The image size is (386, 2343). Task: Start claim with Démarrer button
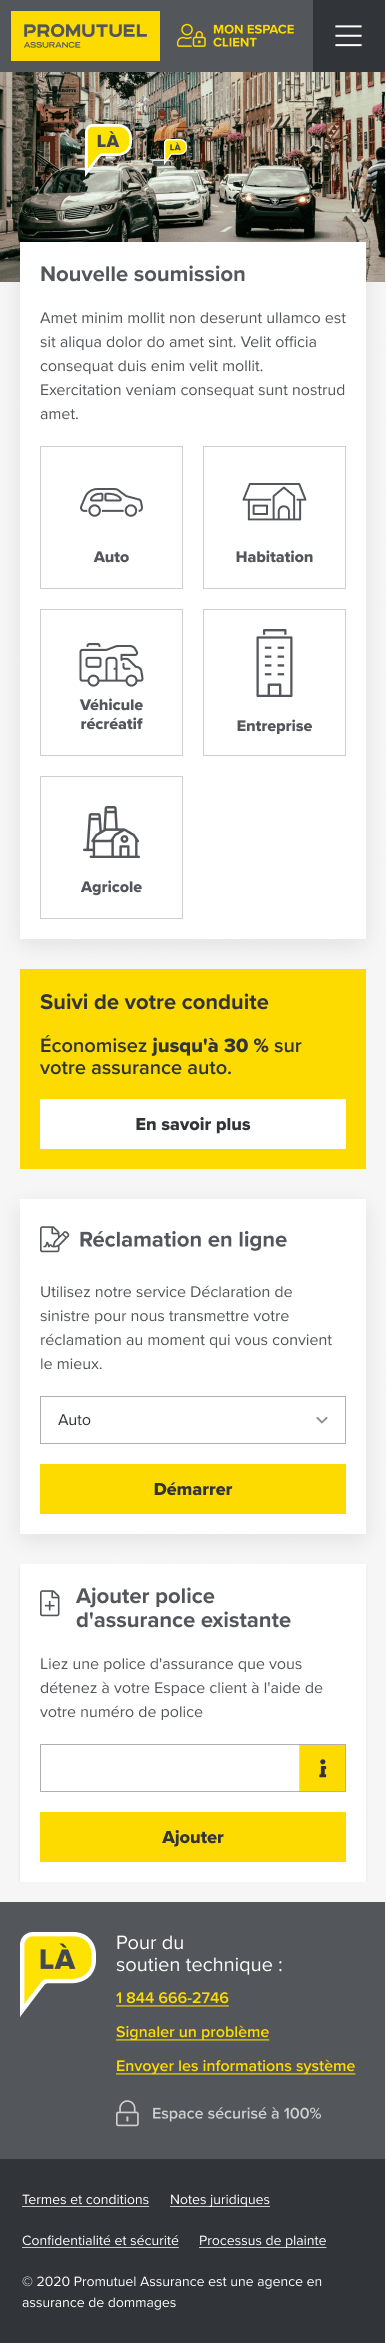pyautogui.click(x=193, y=1489)
